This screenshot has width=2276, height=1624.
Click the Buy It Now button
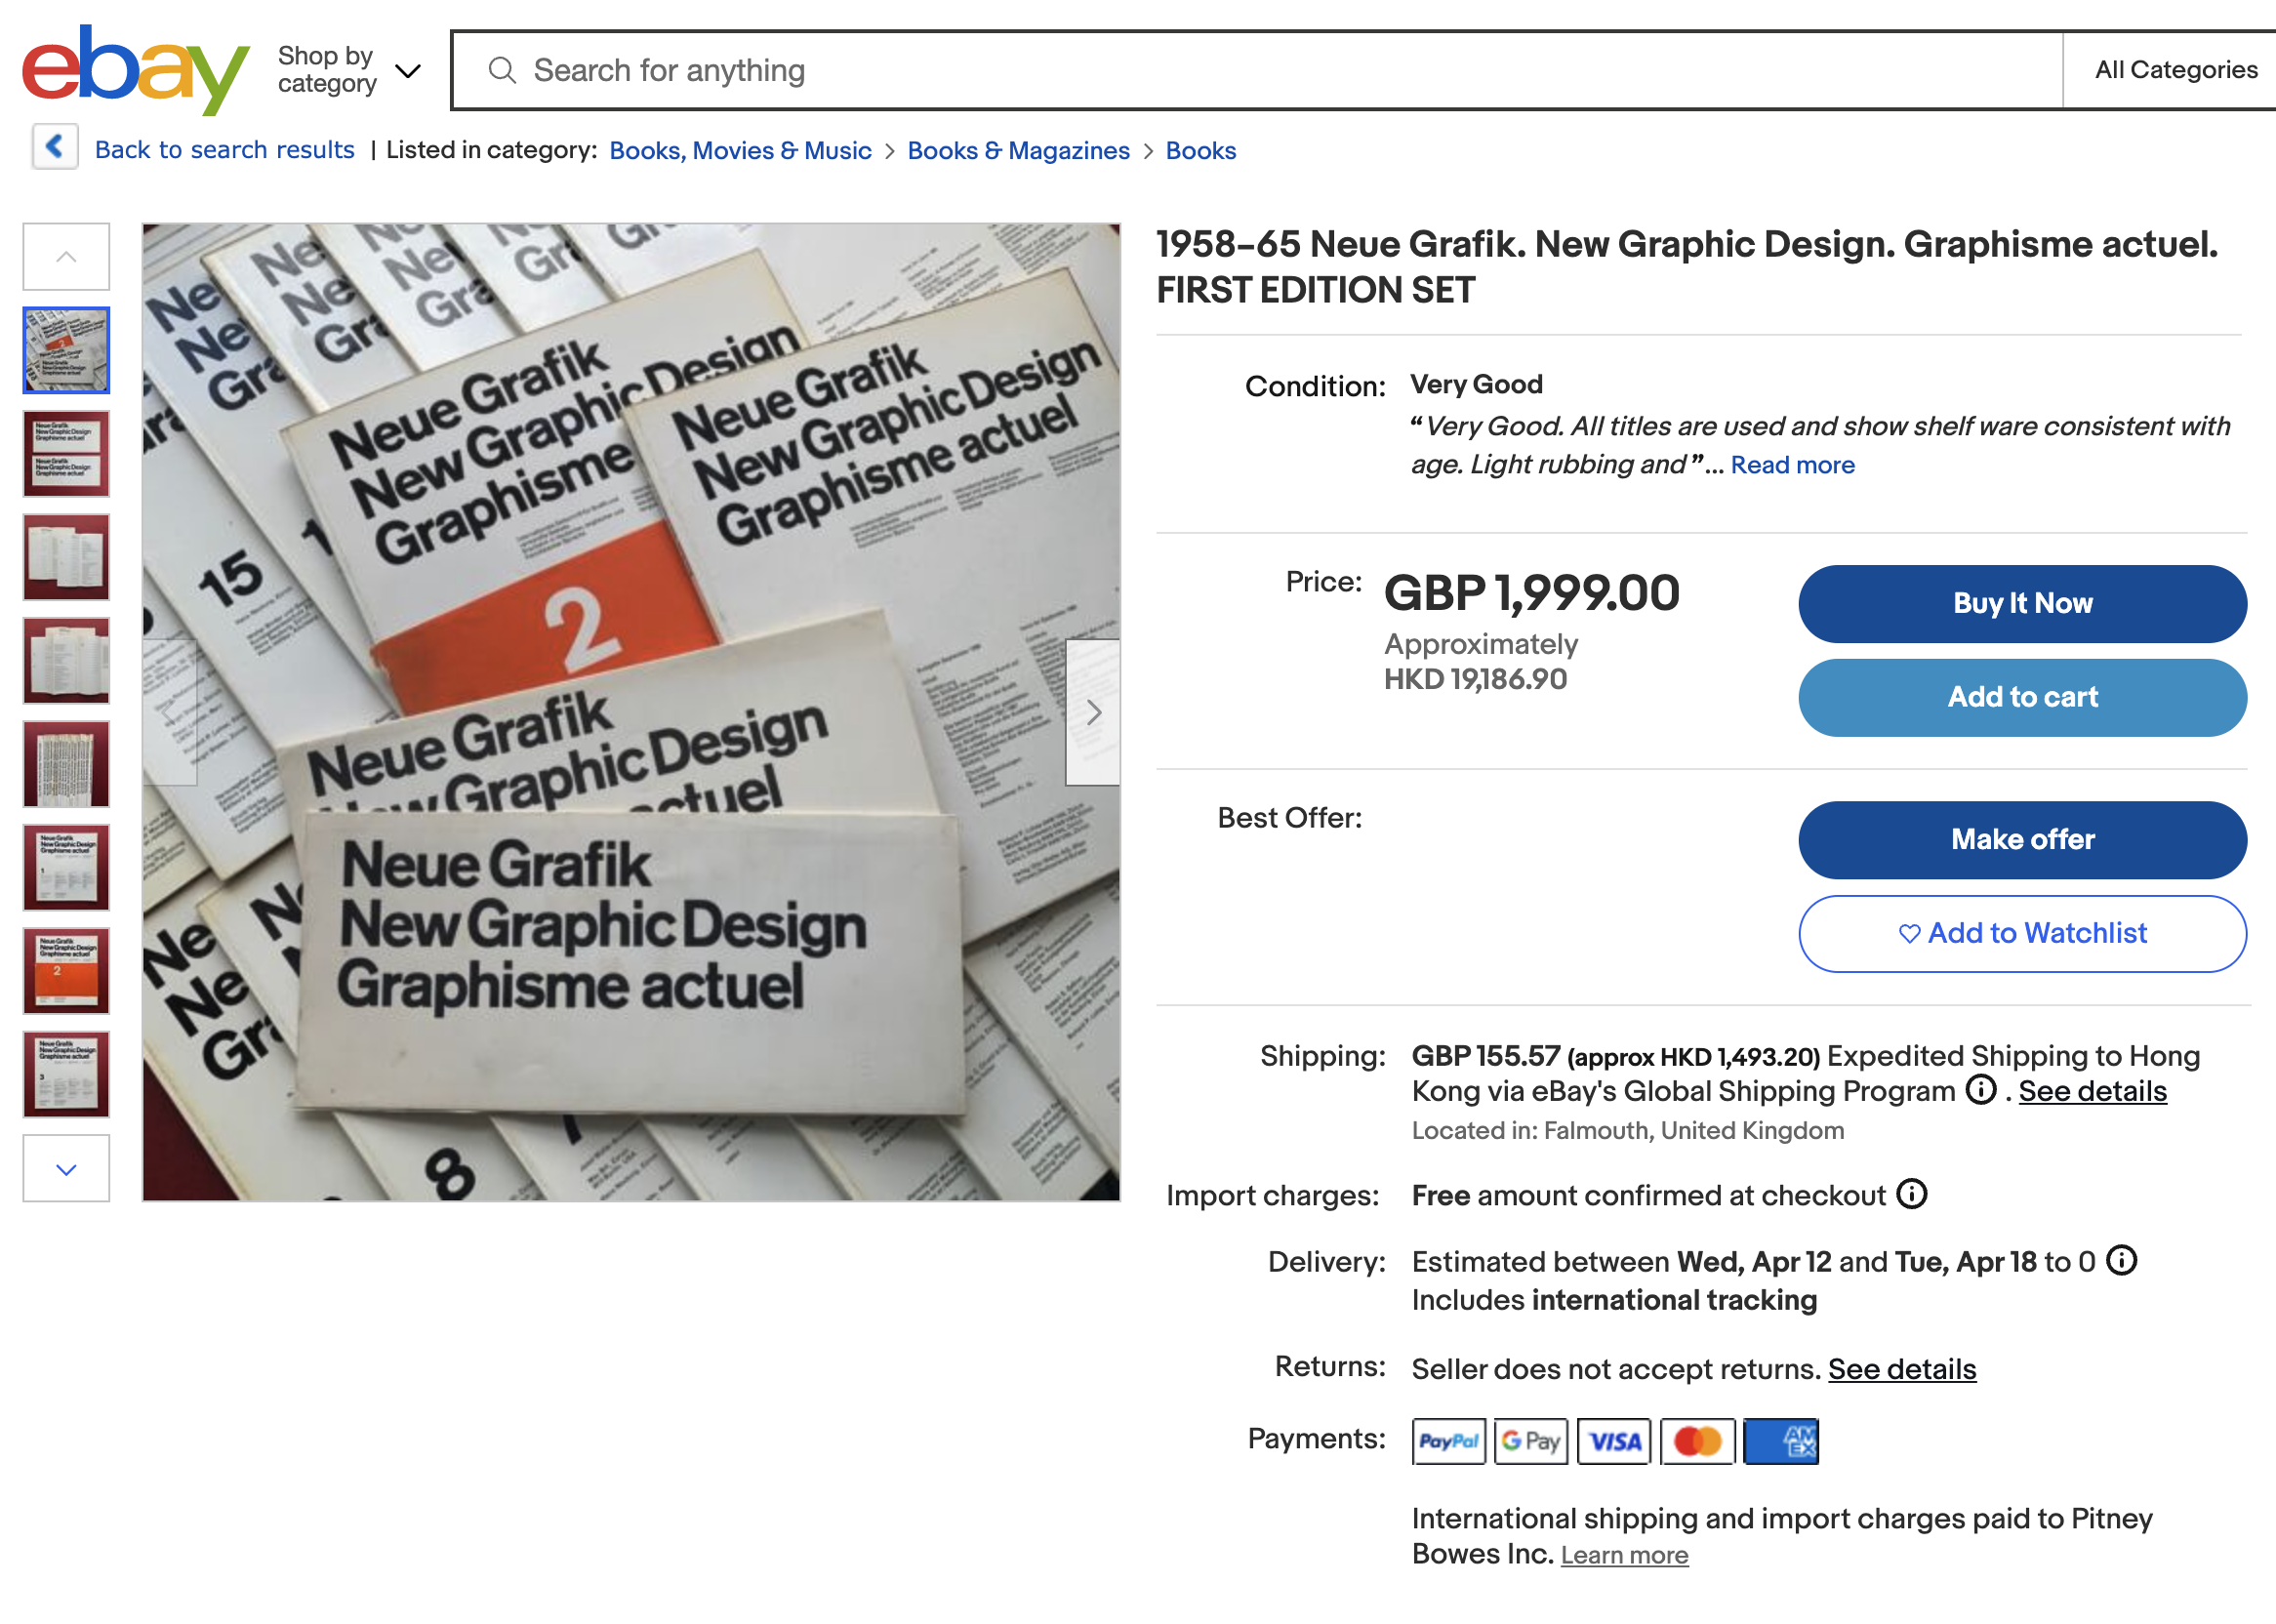[2022, 604]
